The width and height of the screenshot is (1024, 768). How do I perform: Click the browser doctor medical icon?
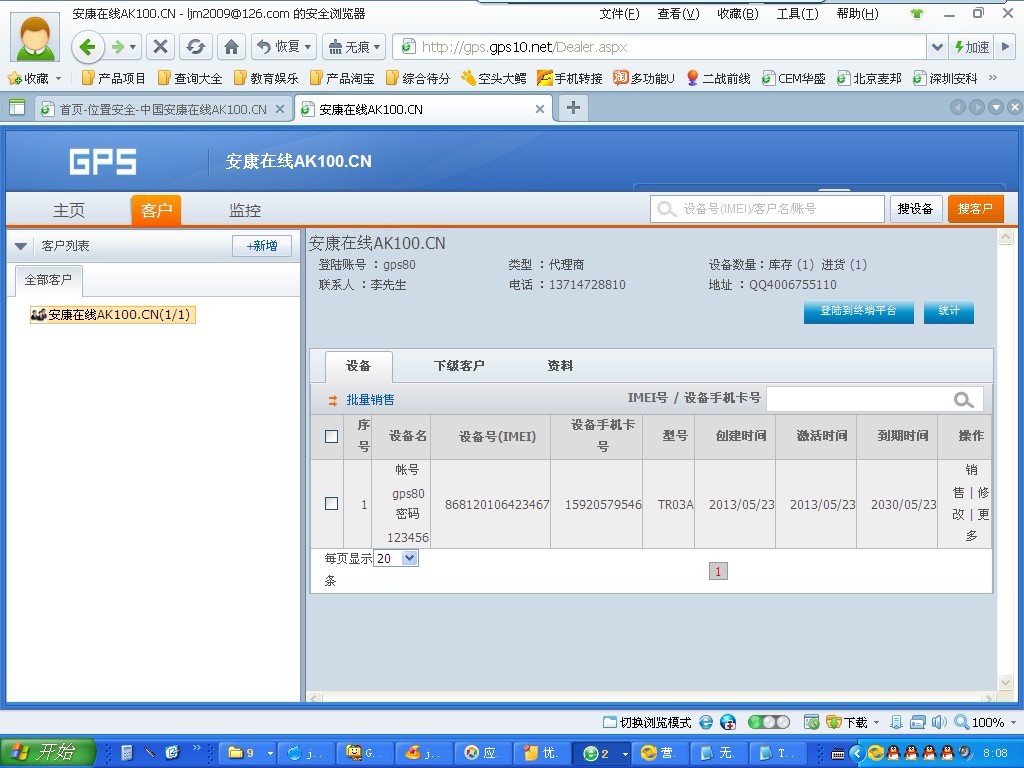tap(728, 722)
